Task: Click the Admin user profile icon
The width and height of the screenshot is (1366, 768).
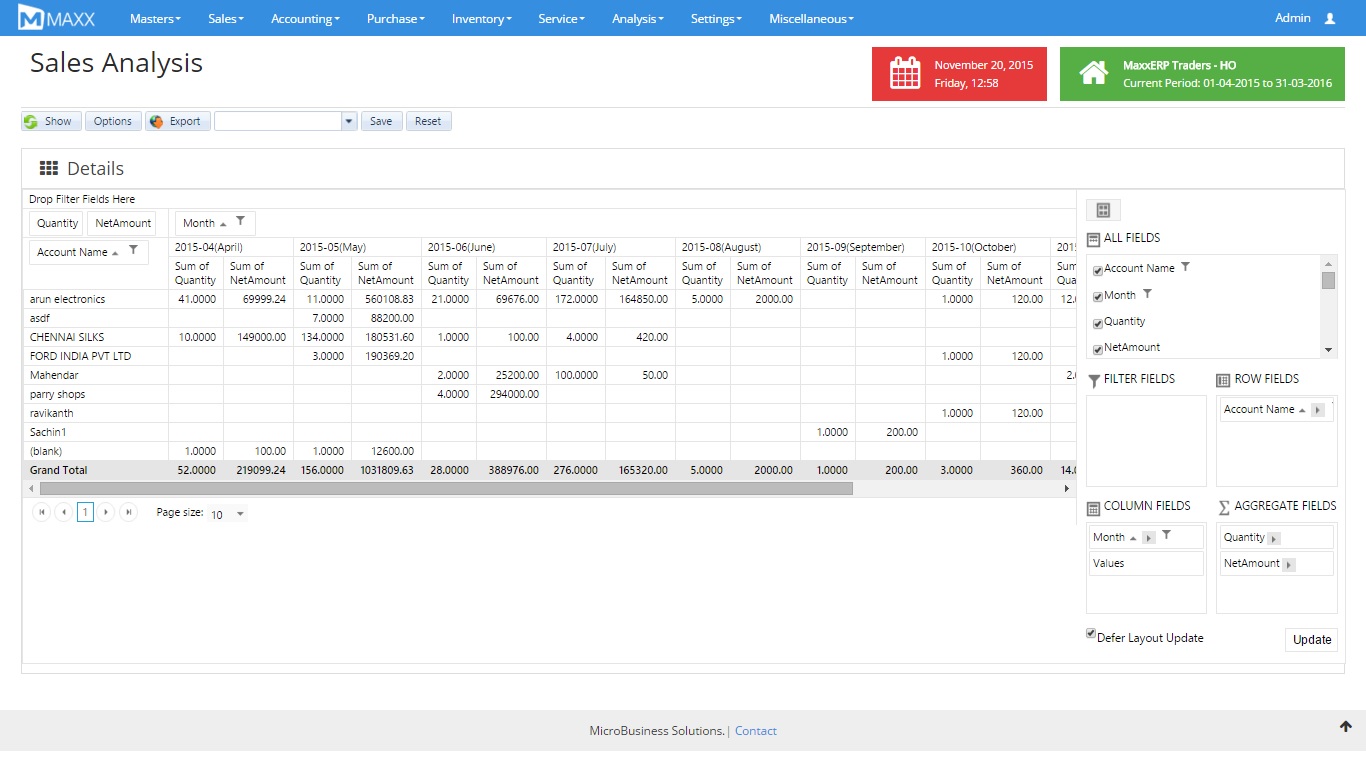Action: 1329,19
